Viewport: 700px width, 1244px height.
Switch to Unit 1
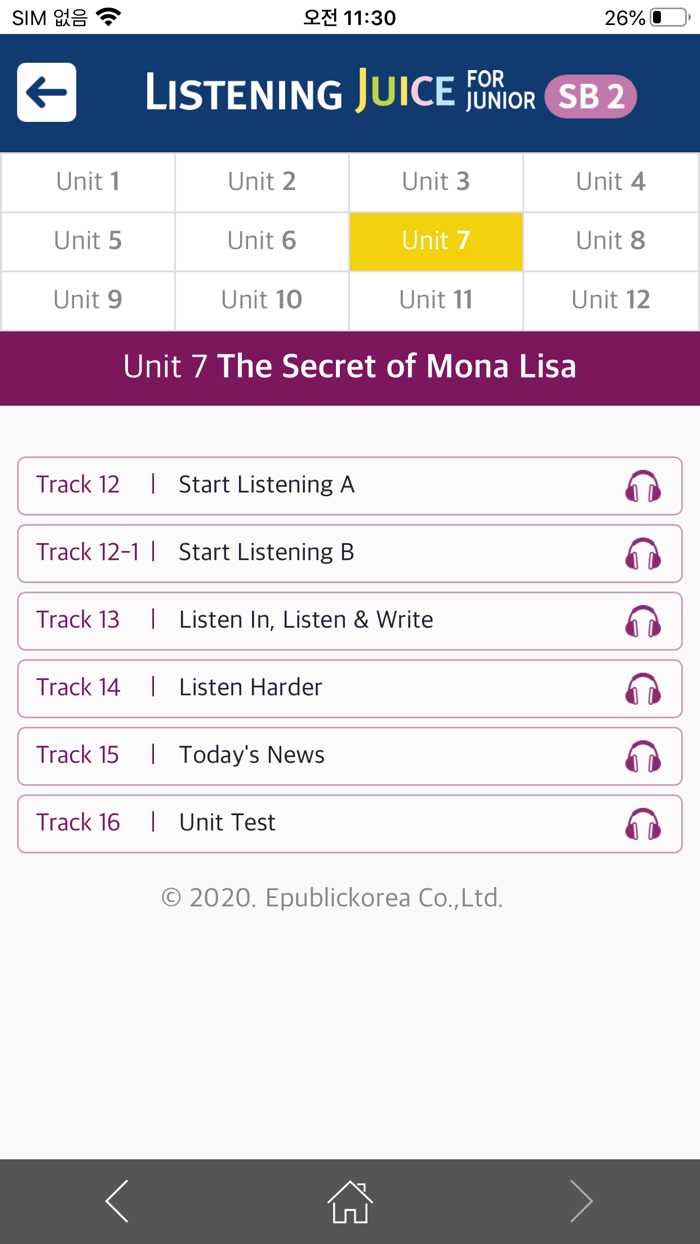click(87, 182)
